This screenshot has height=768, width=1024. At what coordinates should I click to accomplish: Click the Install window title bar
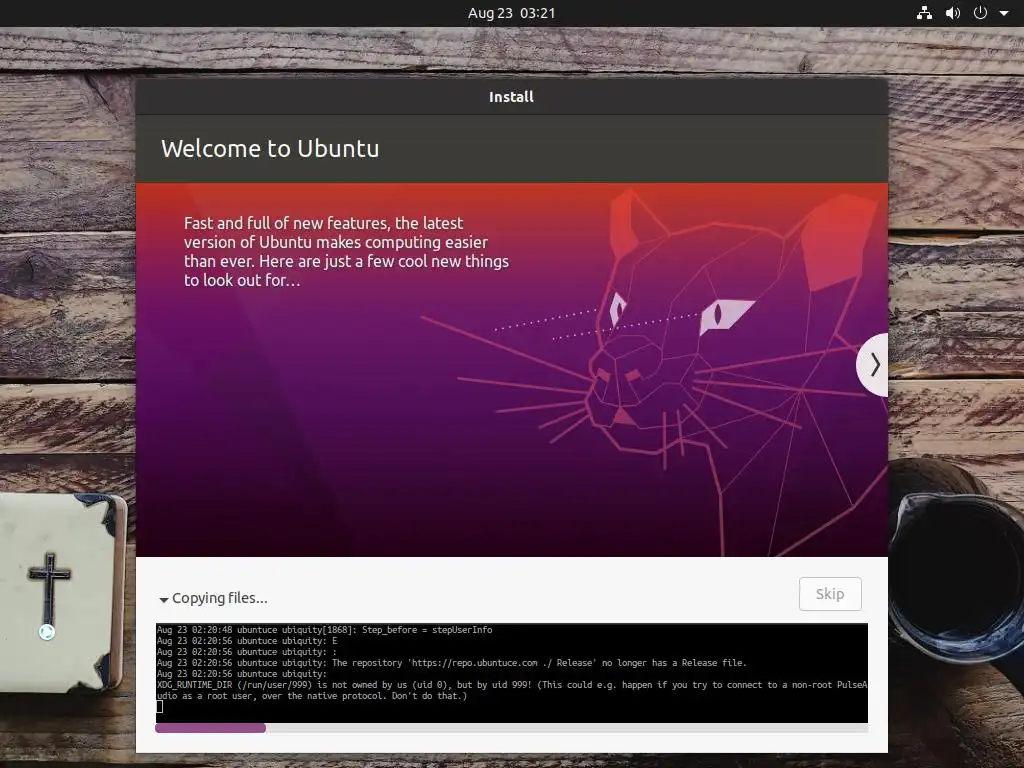coord(511,97)
